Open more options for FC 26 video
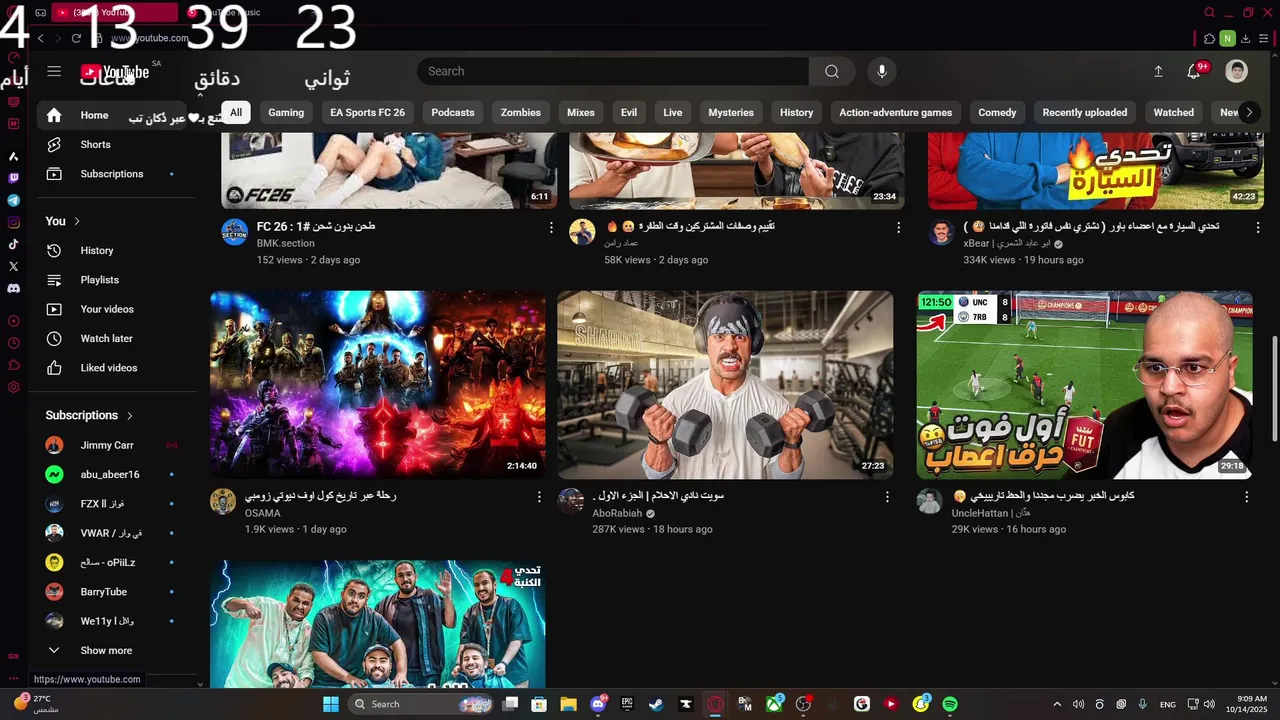Screen dimensions: 1280x720 tap(551, 228)
